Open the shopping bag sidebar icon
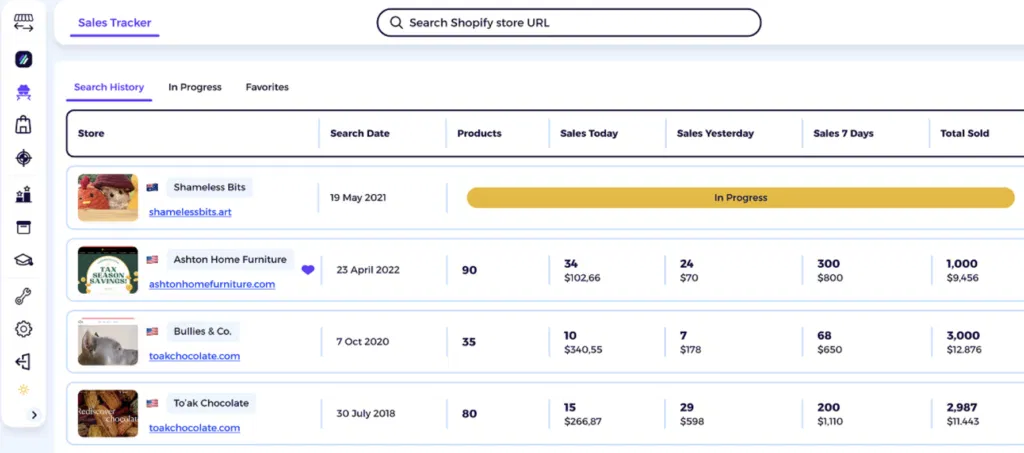The height and width of the screenshot is (453, 1024). pos(24,124)
